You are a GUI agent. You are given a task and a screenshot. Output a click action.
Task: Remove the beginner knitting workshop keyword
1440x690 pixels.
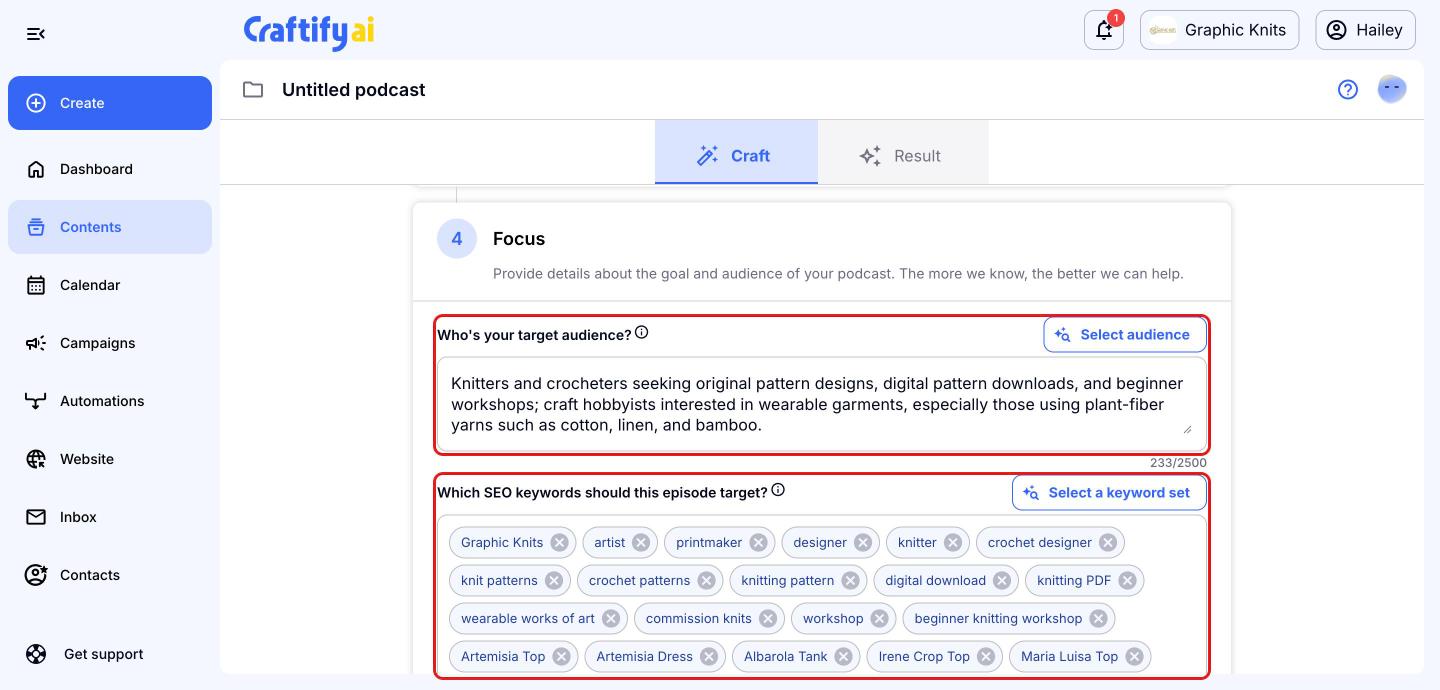click(x=1098, y=619)
